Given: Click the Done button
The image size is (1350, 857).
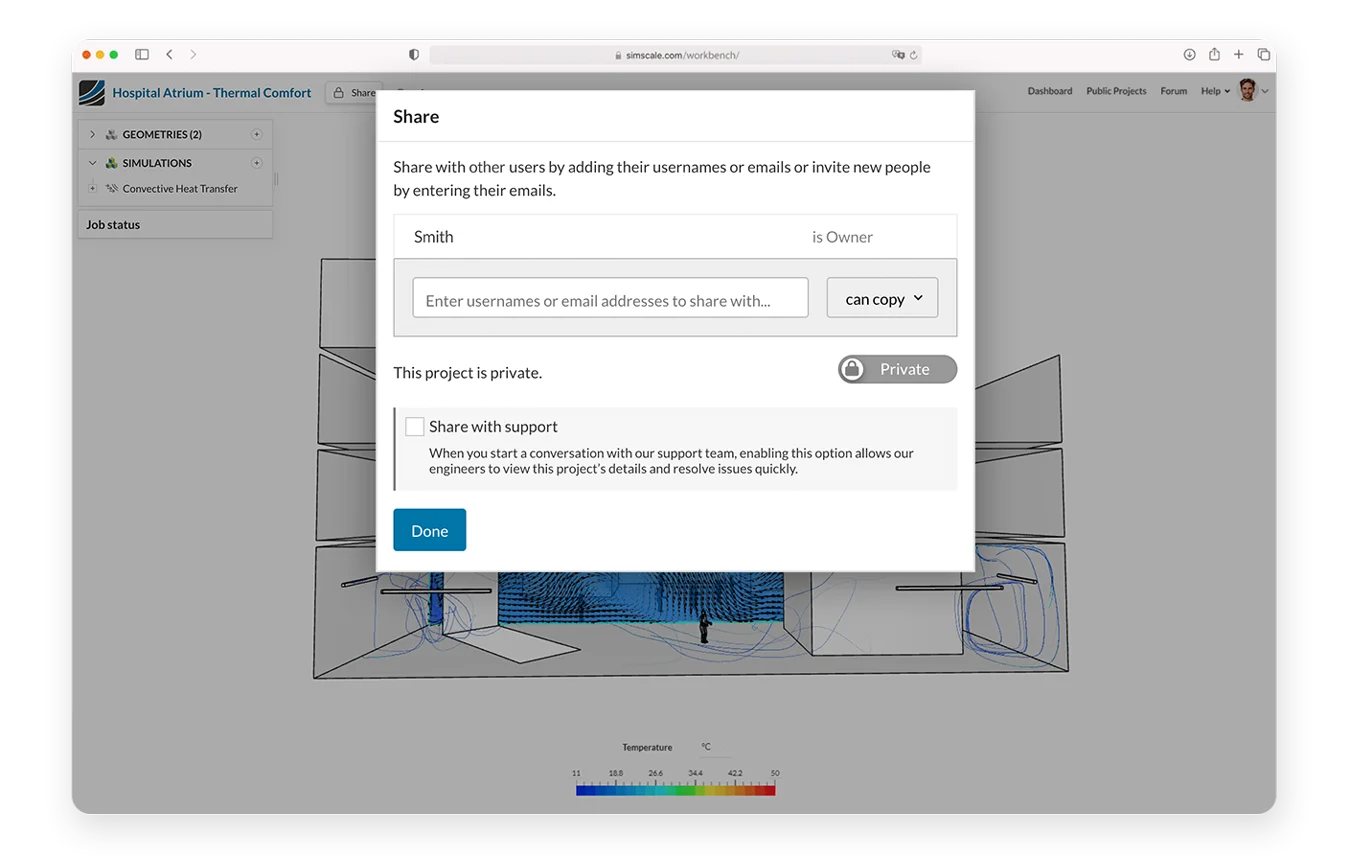Looking at the screenshot, I should (429, 530).
